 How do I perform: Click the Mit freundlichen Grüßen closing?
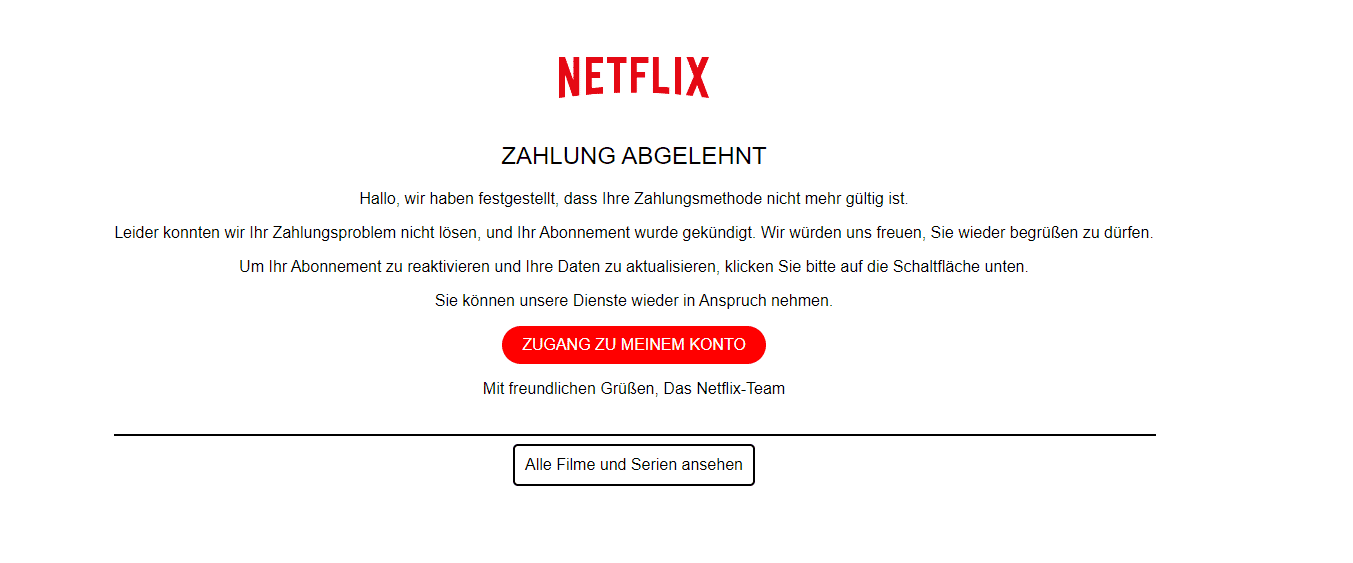point(571,389)
